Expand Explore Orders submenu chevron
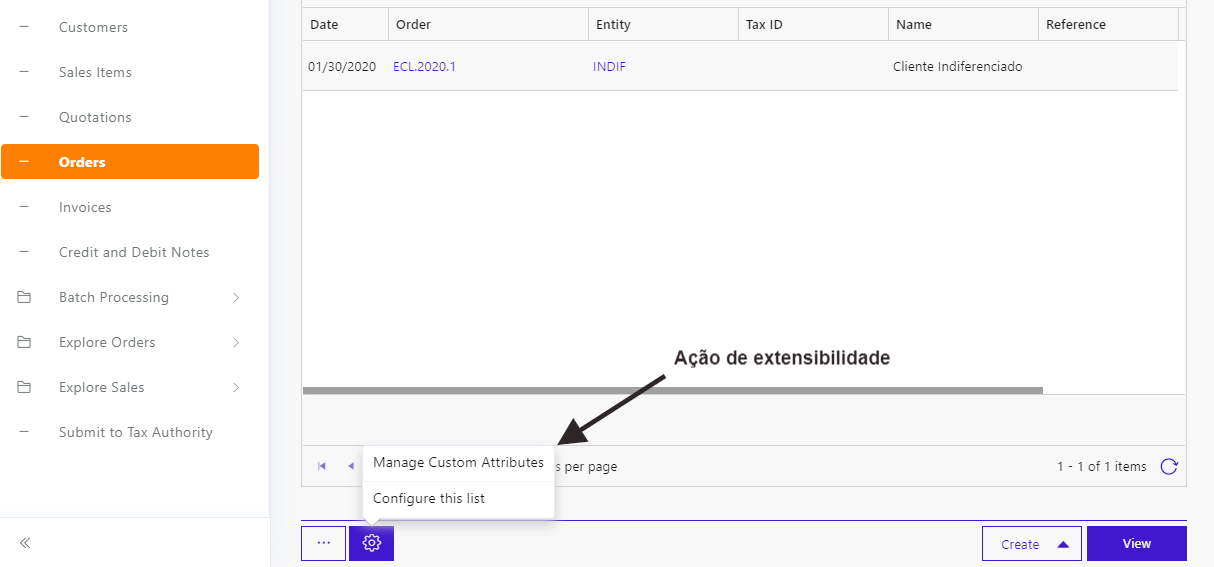Viewport: 1214px width, 567px height. (236, 342)
